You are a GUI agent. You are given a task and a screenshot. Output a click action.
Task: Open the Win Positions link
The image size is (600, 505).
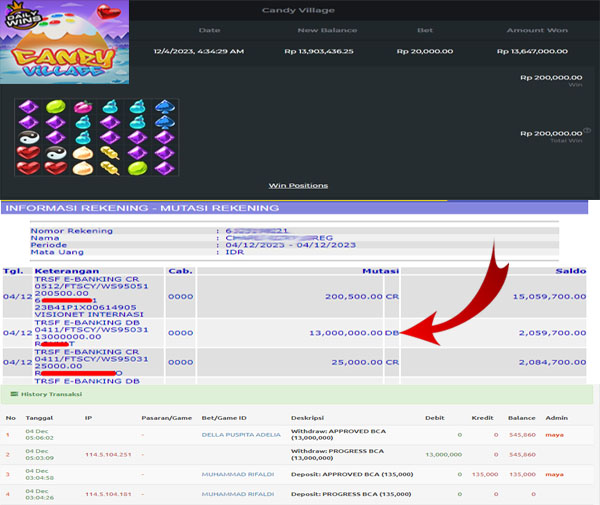click(298, 186)
